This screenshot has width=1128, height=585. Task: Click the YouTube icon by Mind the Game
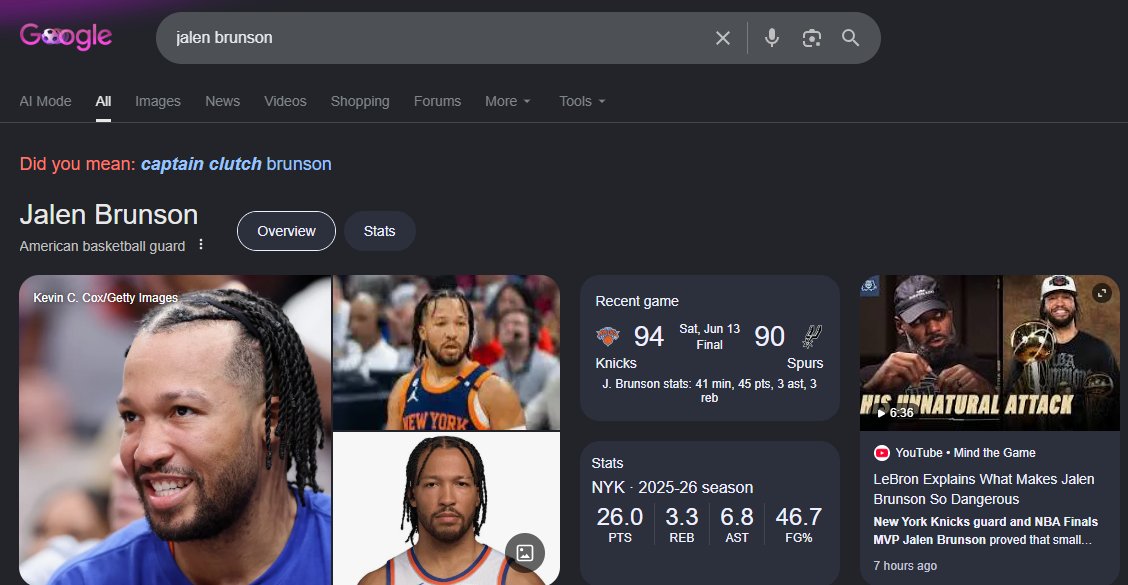pyautogui.click(x=881, y=453)
